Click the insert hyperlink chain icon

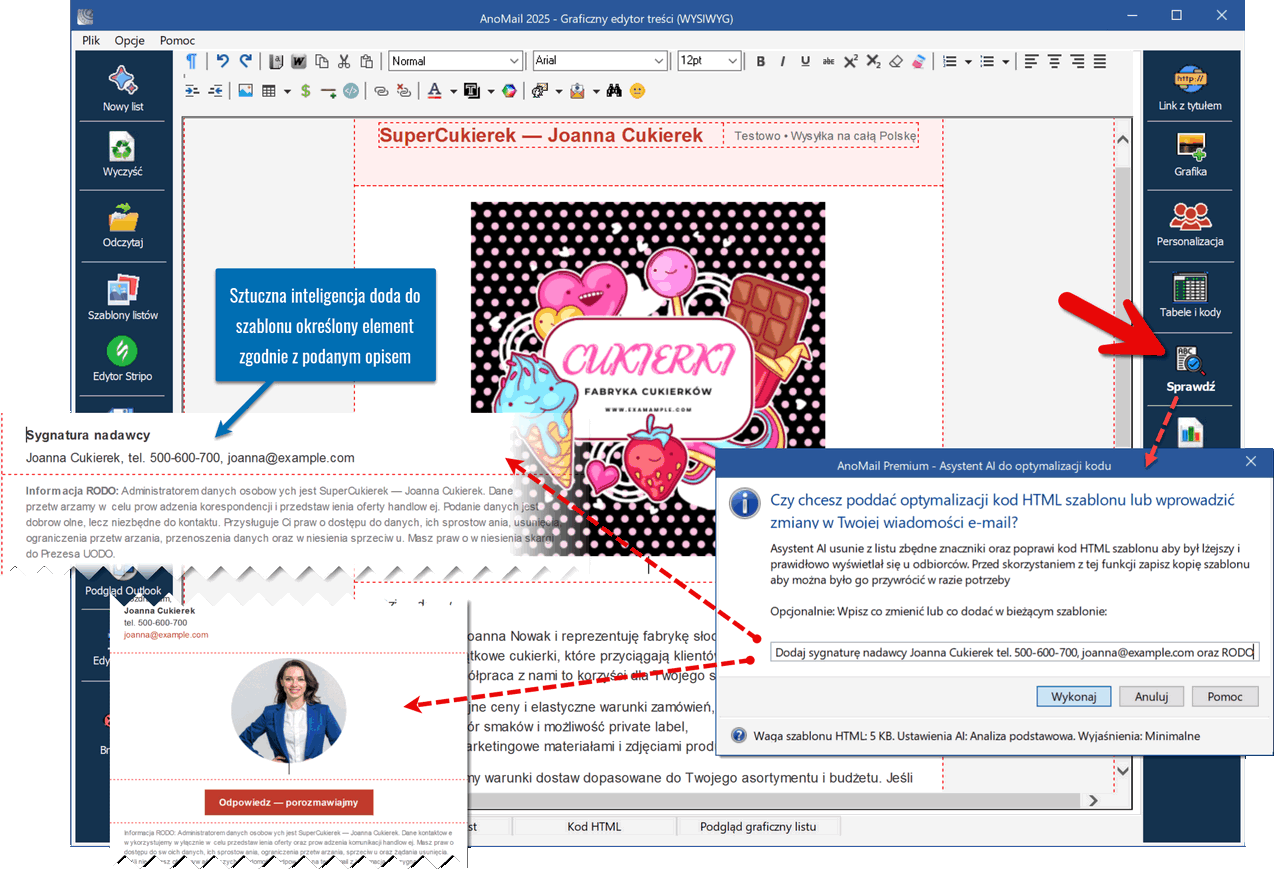pyautogui.click(x=380, y=91)
